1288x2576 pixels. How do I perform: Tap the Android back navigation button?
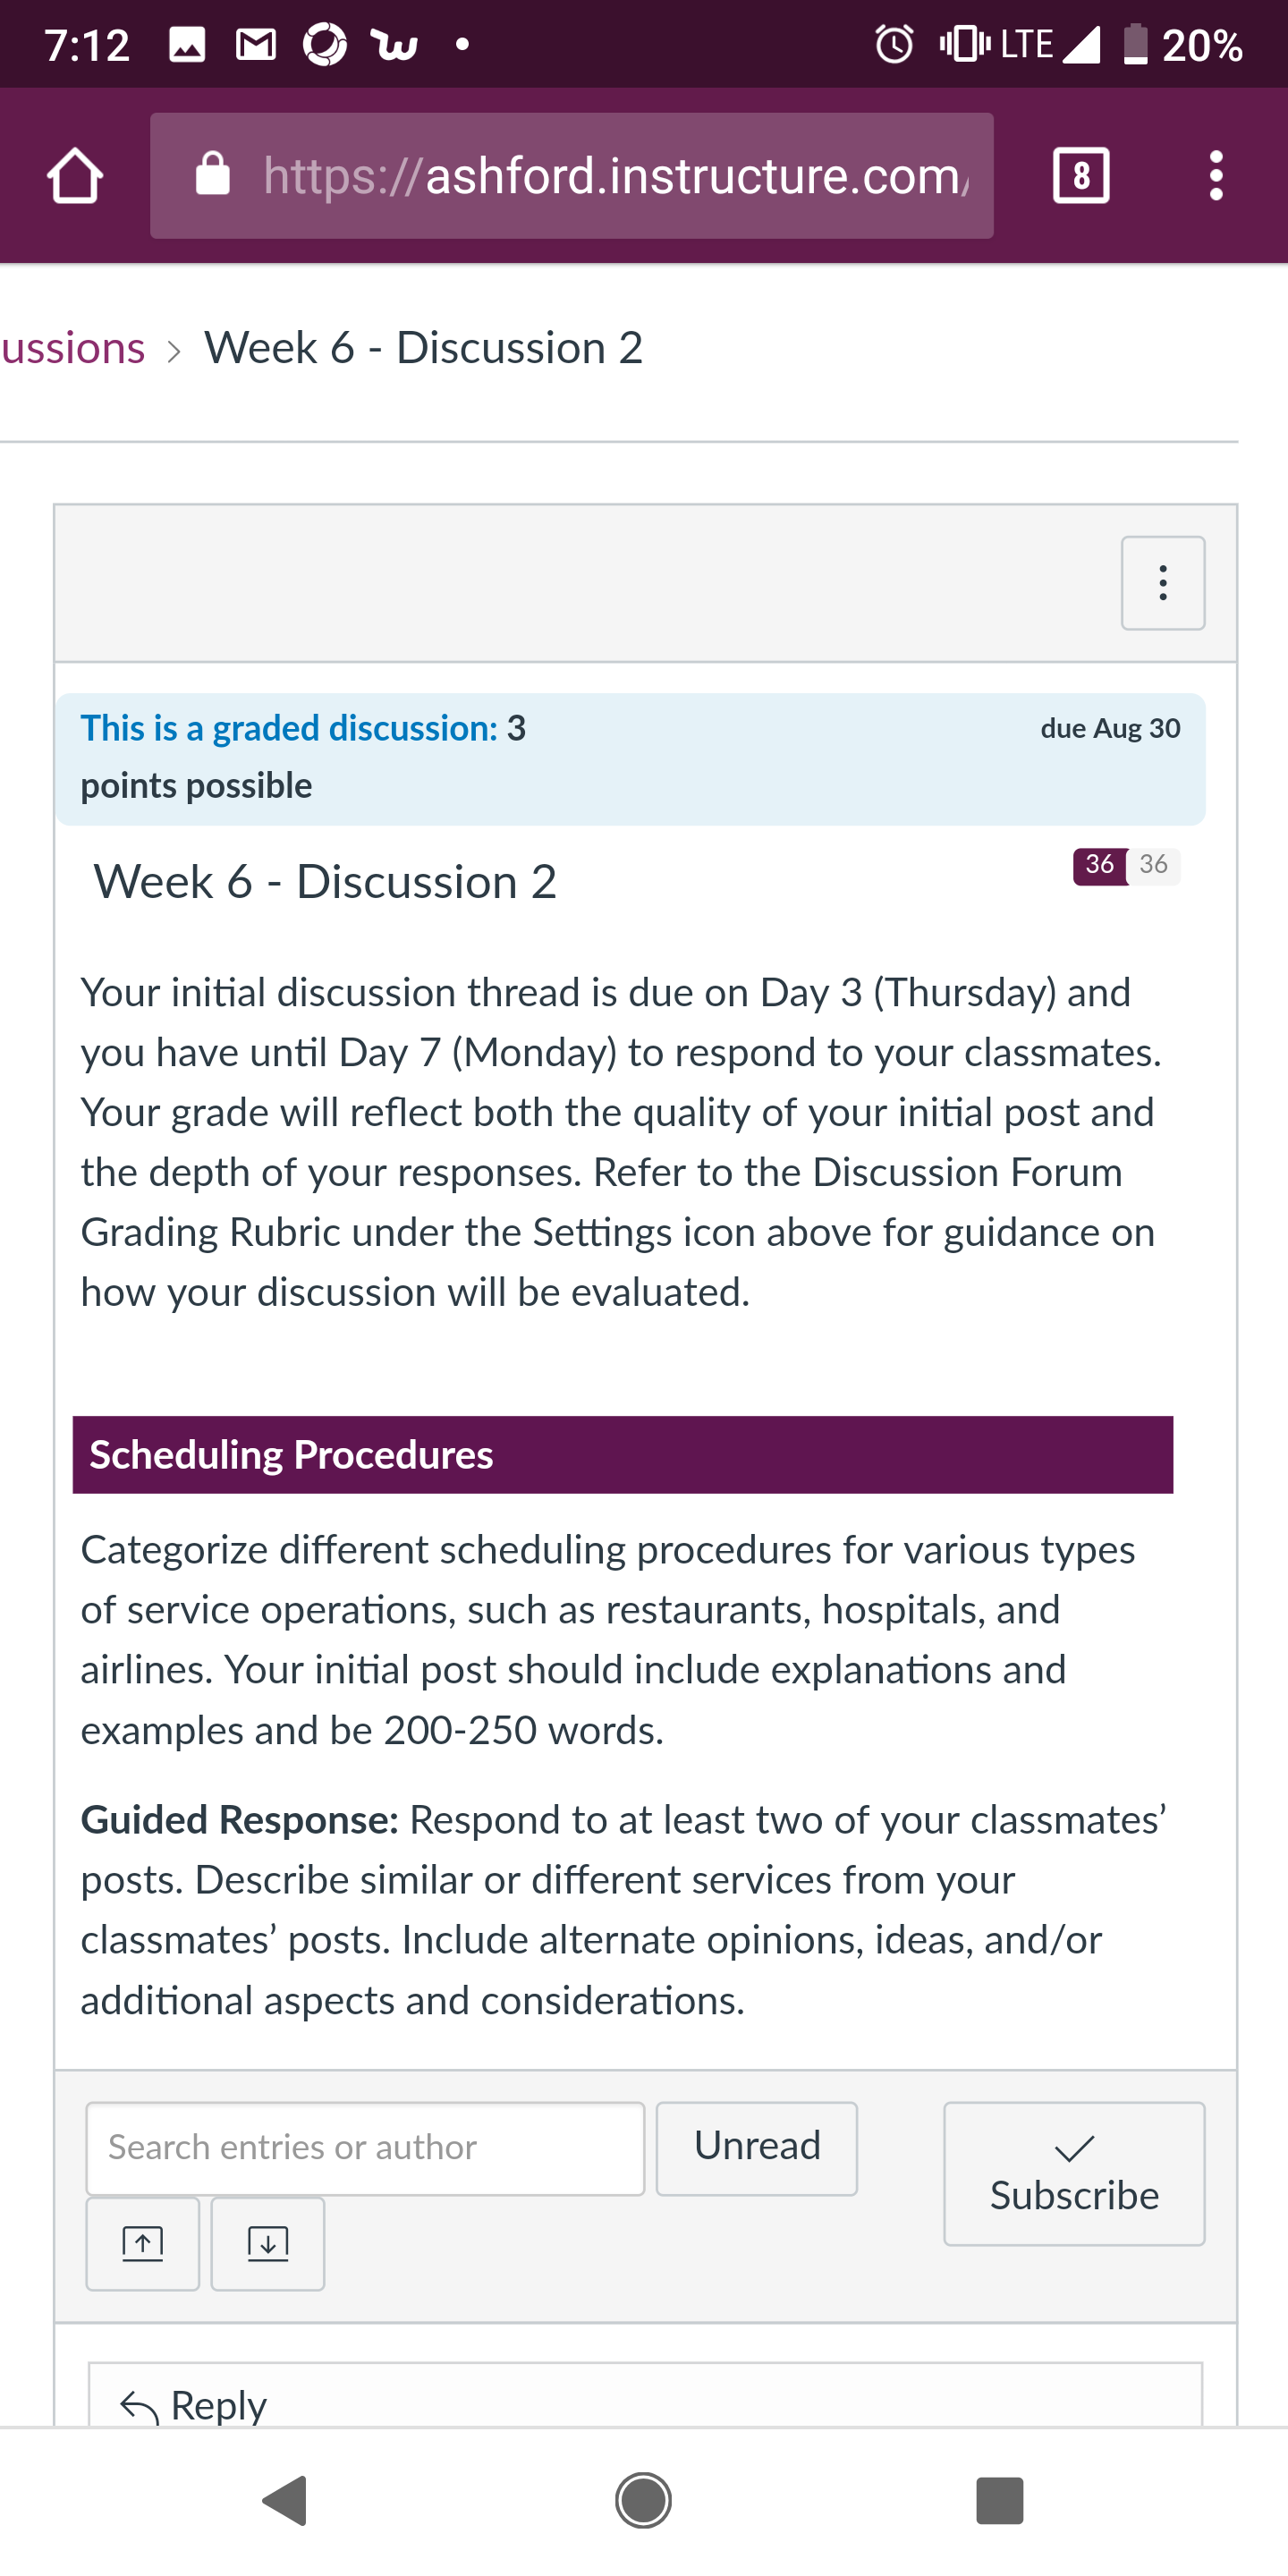coord(286,2501)
